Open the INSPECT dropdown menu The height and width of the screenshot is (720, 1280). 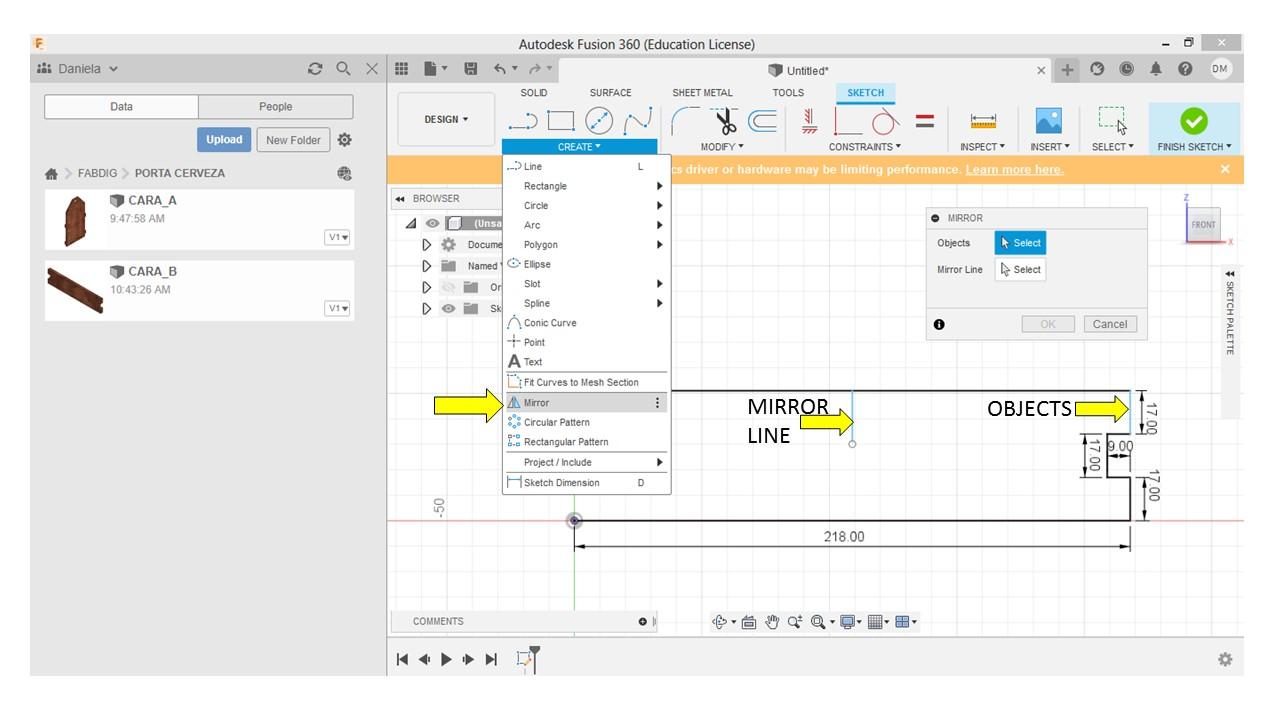(x=982, y=147)
